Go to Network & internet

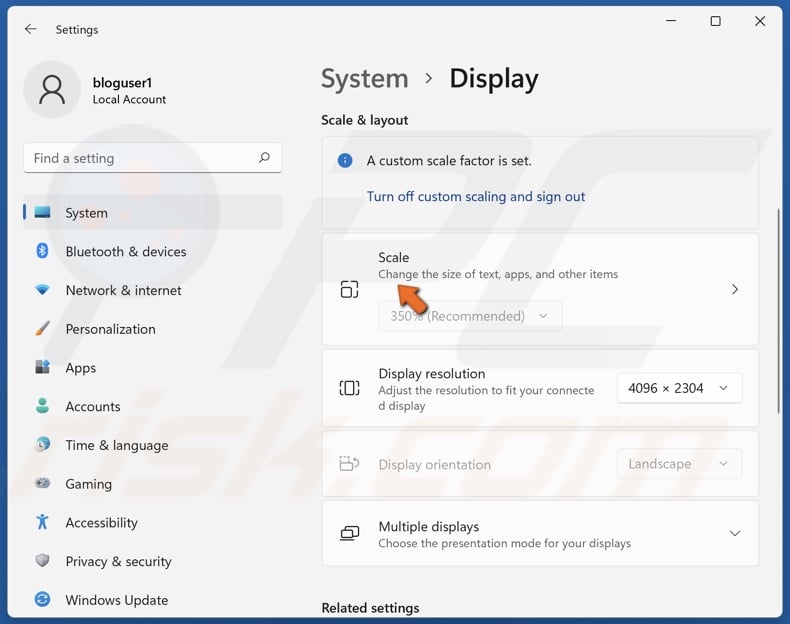[153, 290]
